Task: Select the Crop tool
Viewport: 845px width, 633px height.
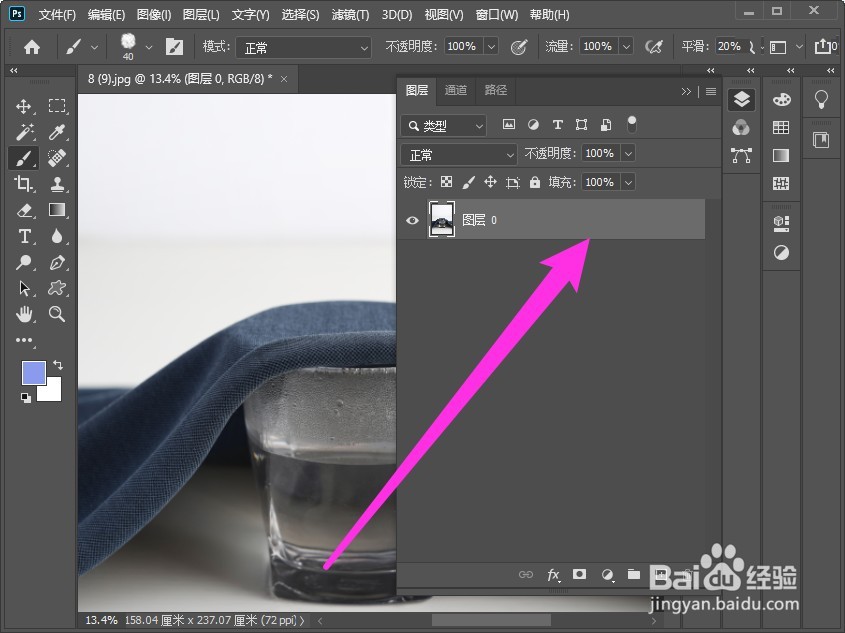Action: click(x=23, y=184)
